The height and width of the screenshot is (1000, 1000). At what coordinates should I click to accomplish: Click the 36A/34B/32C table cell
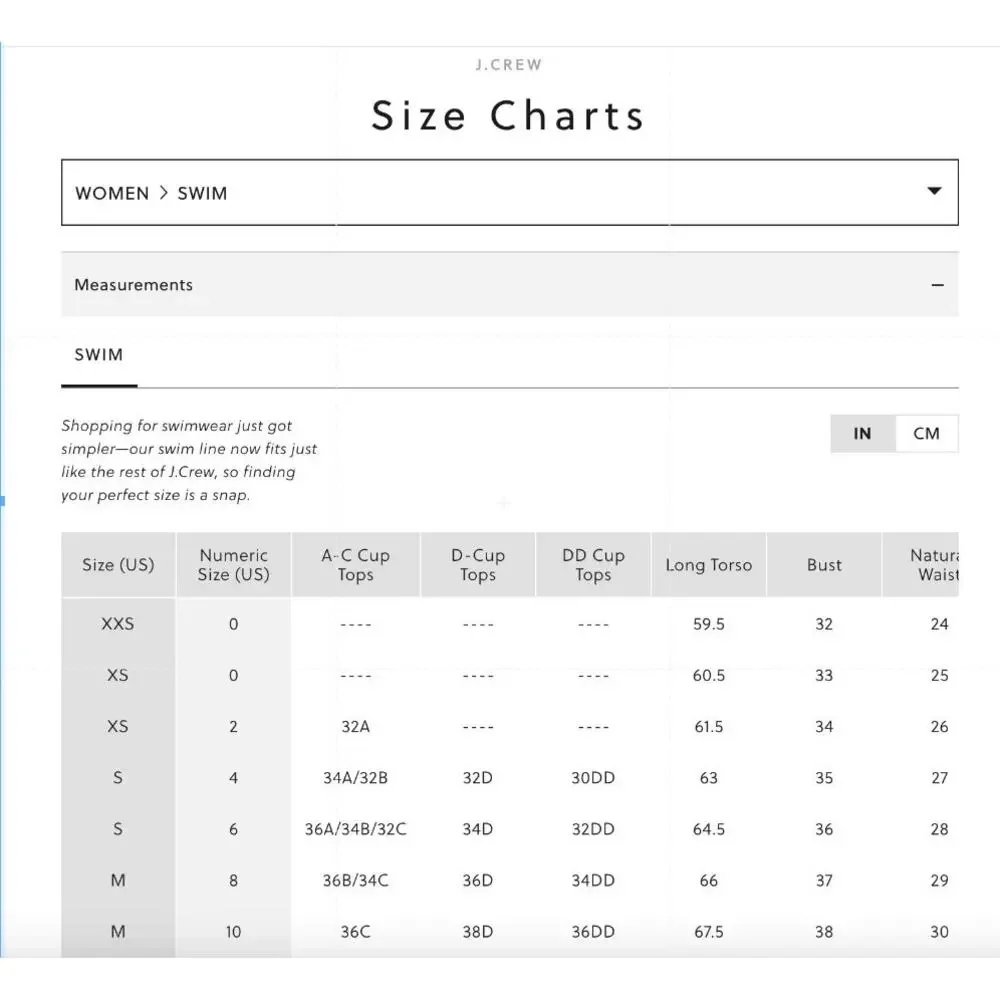point(355,829)
